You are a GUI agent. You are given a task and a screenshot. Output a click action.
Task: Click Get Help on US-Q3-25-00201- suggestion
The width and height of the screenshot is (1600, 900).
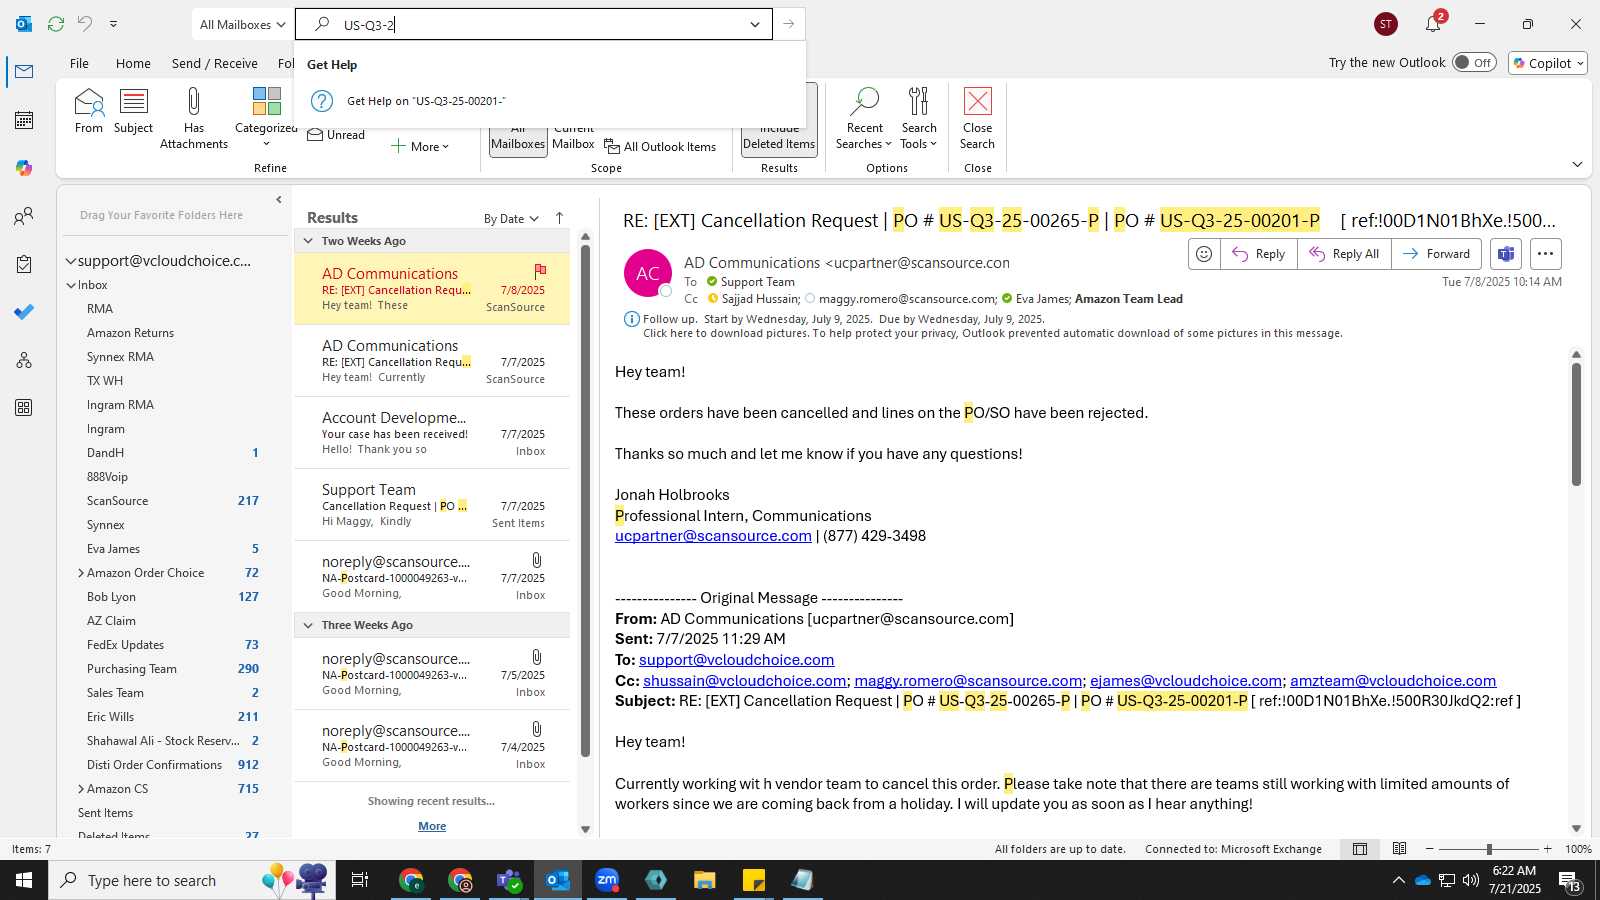tap(550, 101)
